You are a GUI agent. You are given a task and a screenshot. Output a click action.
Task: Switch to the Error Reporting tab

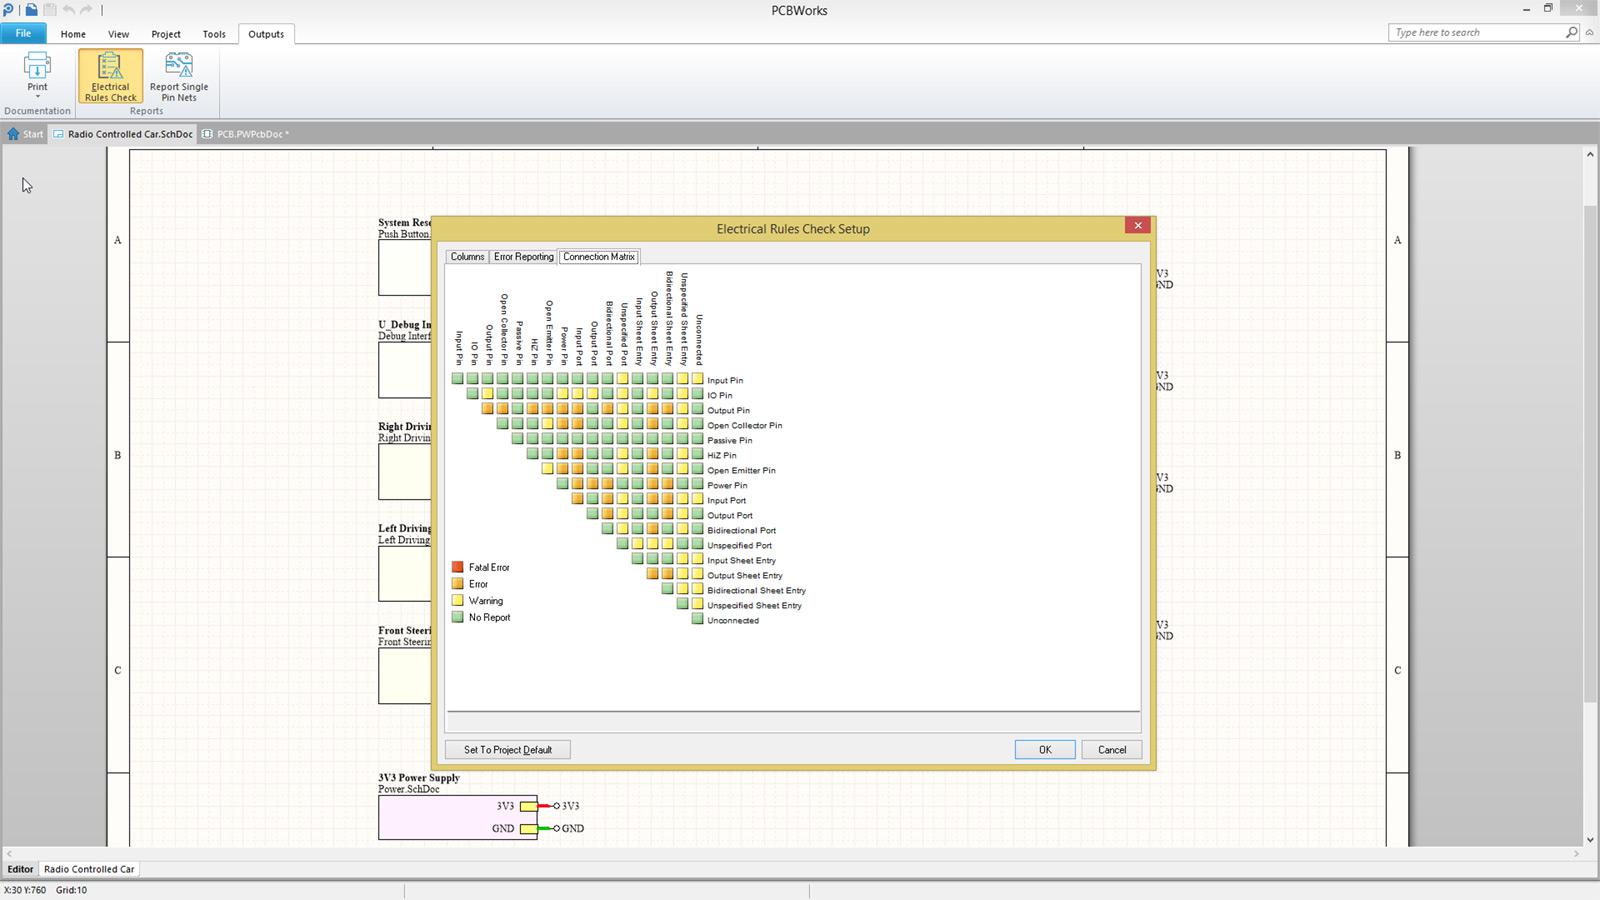coord(523,257)
